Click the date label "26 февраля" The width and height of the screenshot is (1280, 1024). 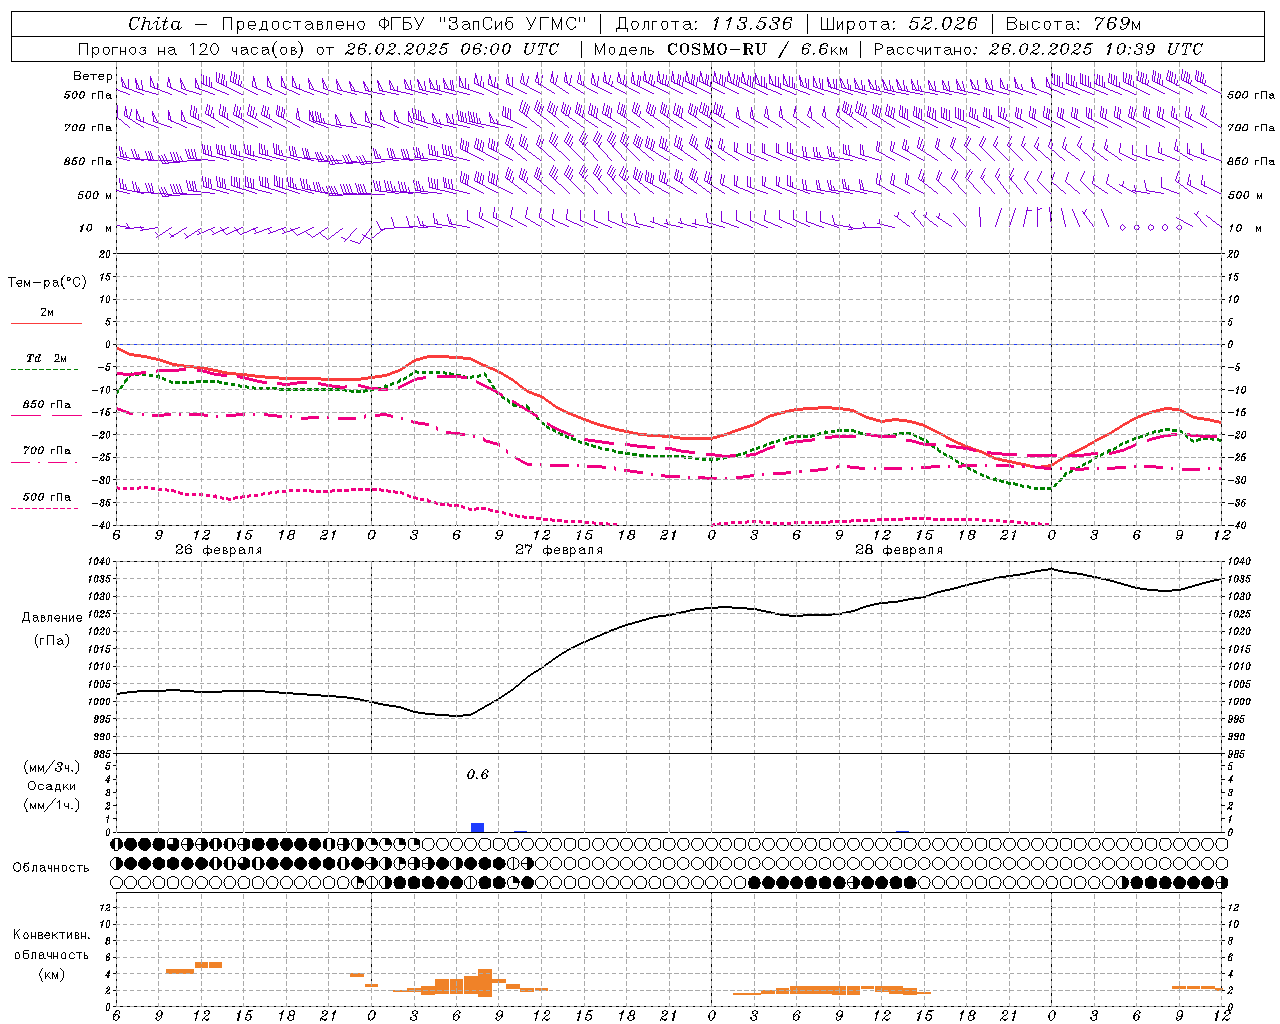click(x=218, y=550)
